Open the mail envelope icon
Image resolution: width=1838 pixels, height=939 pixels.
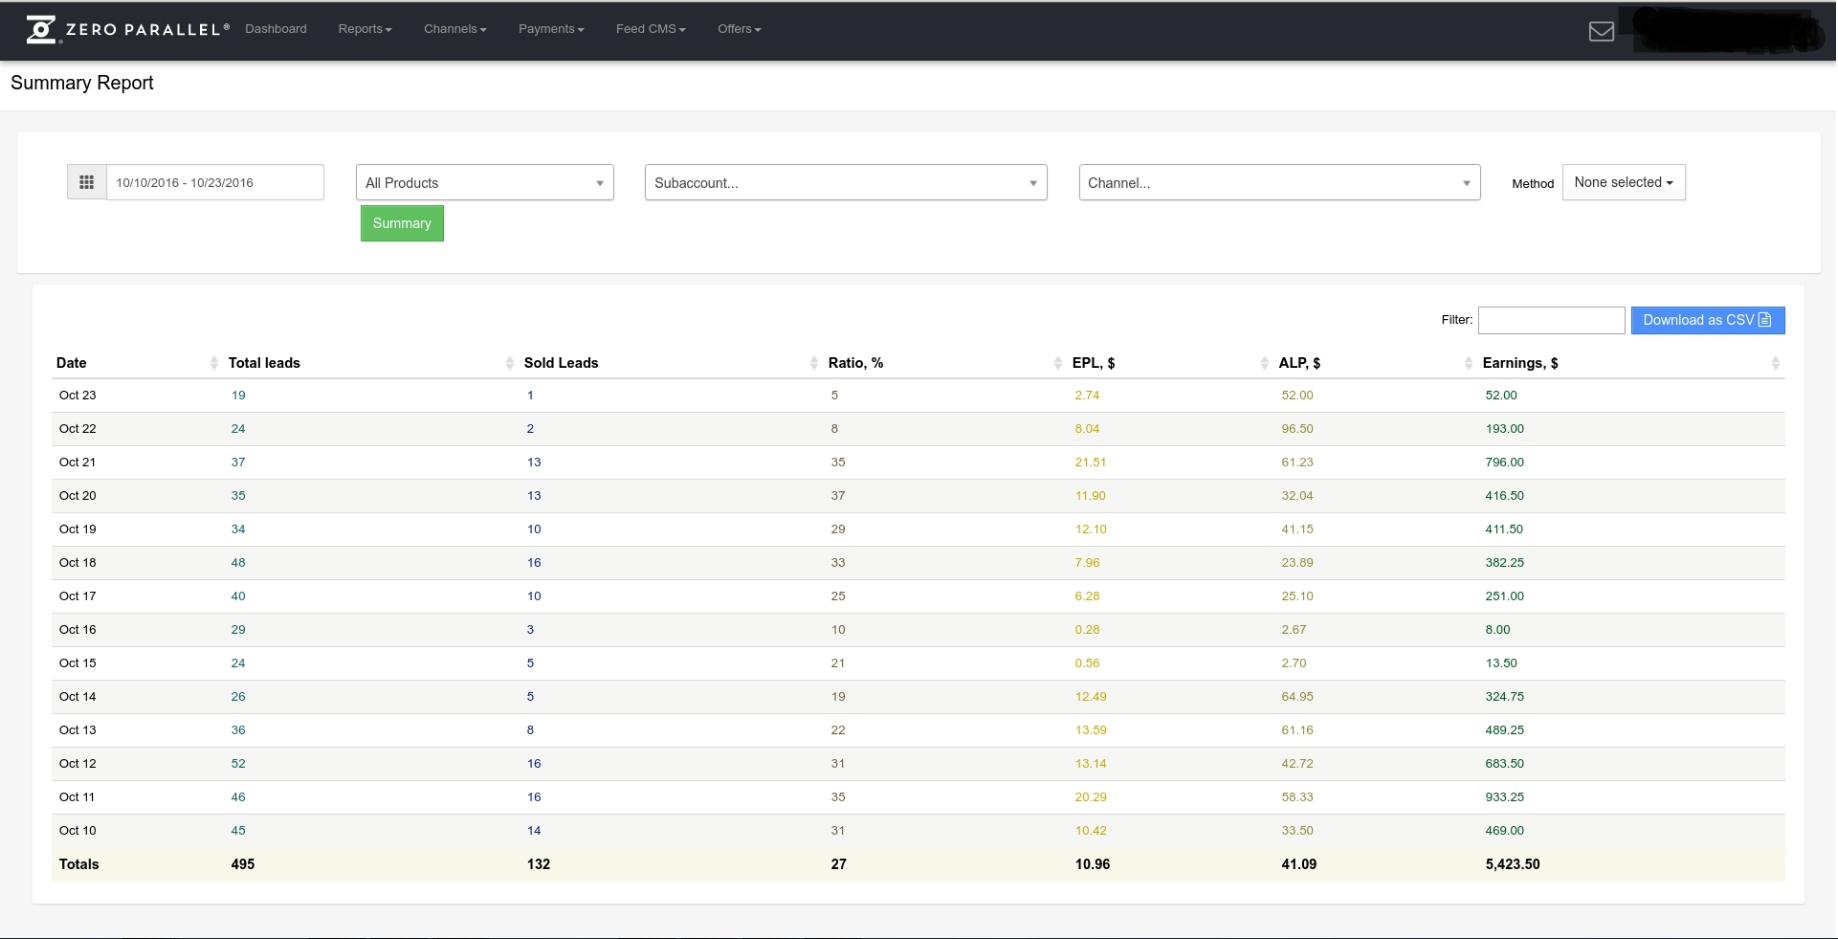1601,31
